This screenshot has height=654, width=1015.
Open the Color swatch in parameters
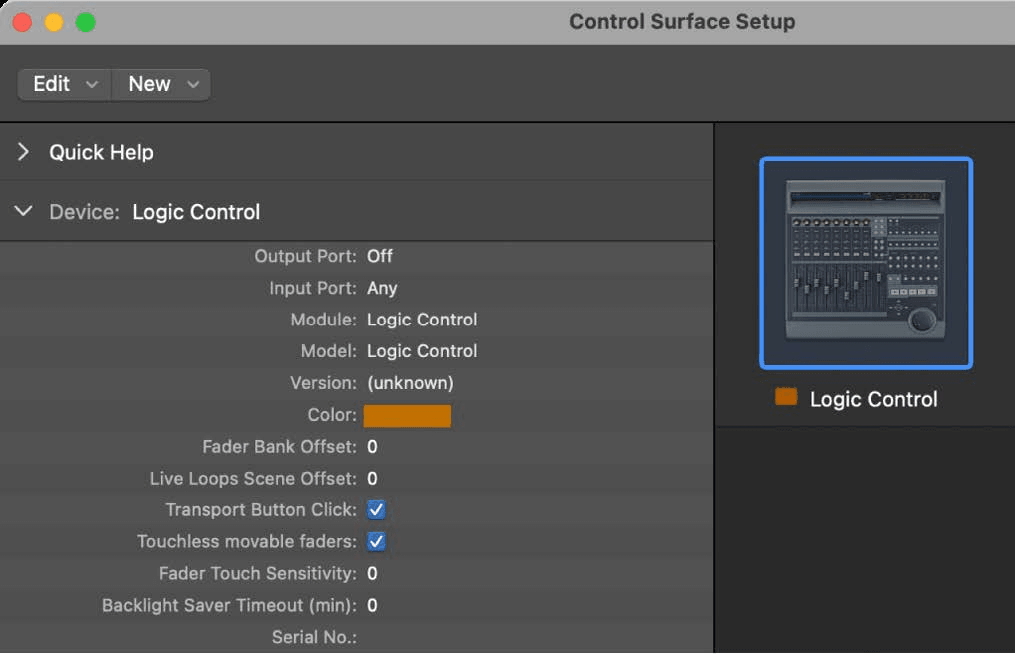pyautogui.click(x=407, y=416)
